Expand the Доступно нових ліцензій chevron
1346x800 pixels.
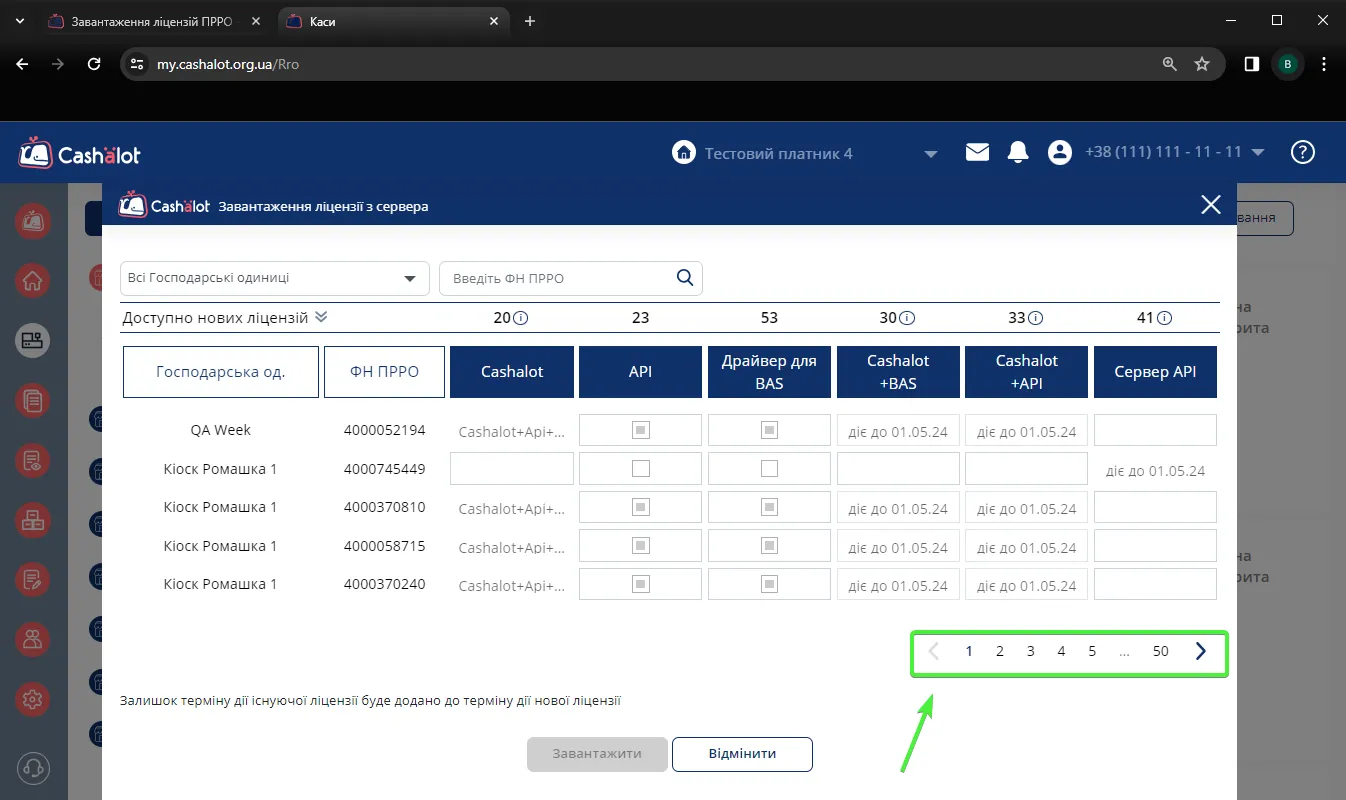coord(321,317)
